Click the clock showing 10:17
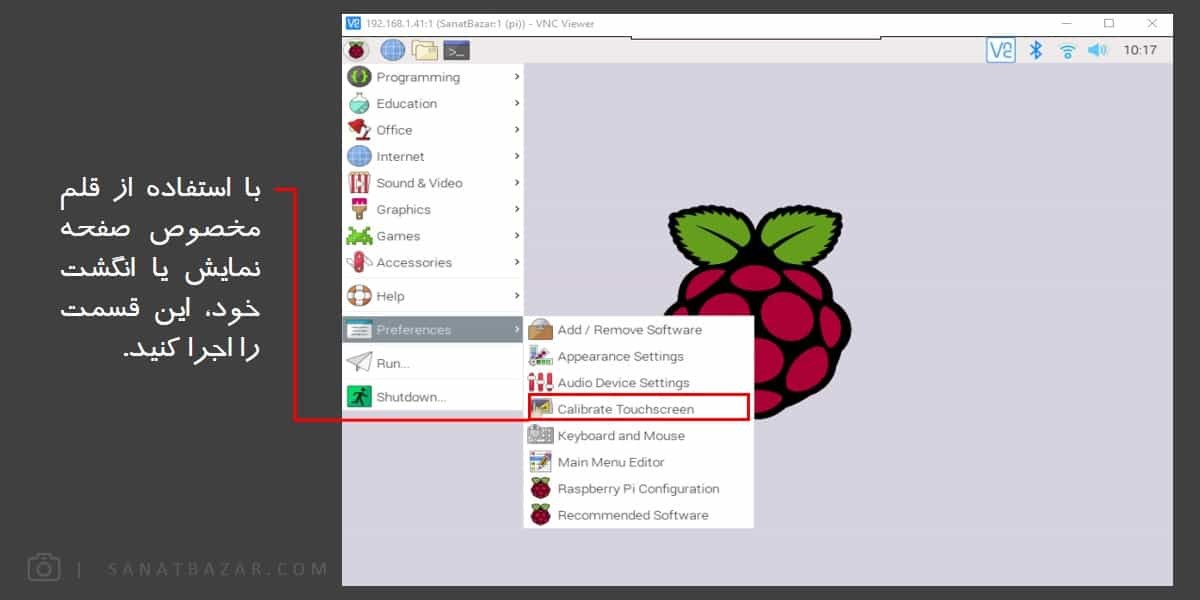The width and height of the screenshot is (1200, 600). coord(1140,50)
